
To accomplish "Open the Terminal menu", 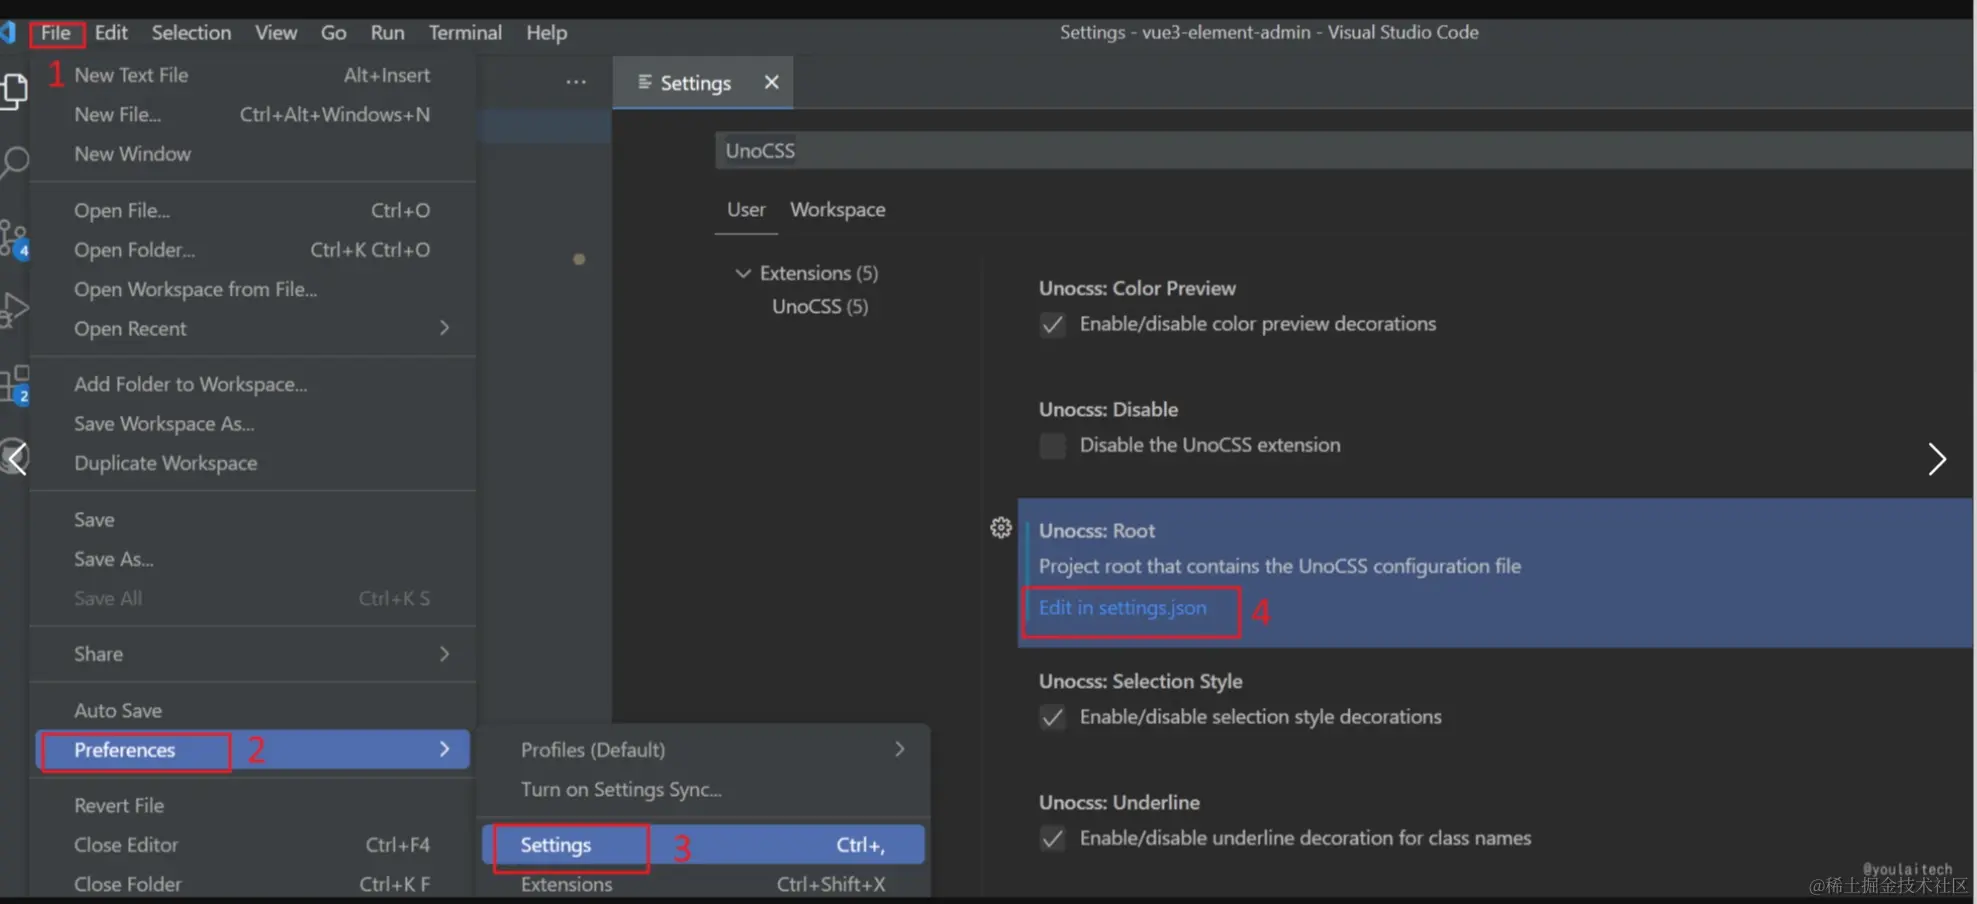I will [465, 33].
